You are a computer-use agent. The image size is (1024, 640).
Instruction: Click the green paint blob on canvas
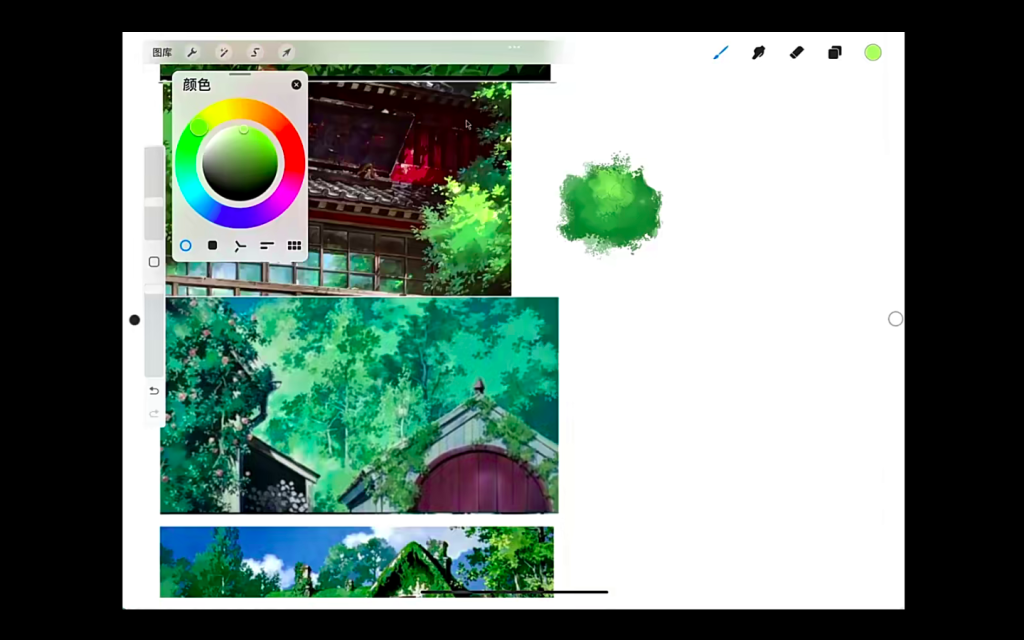[x=608, y=204]
